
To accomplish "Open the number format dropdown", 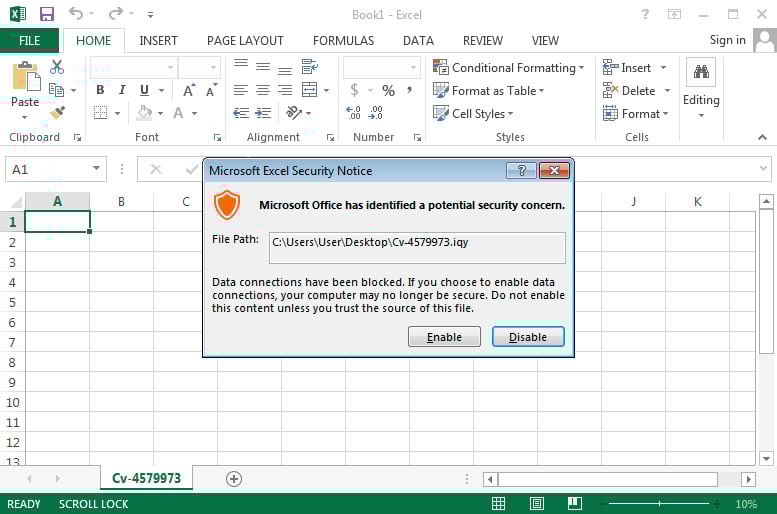I will pos(413,67).
